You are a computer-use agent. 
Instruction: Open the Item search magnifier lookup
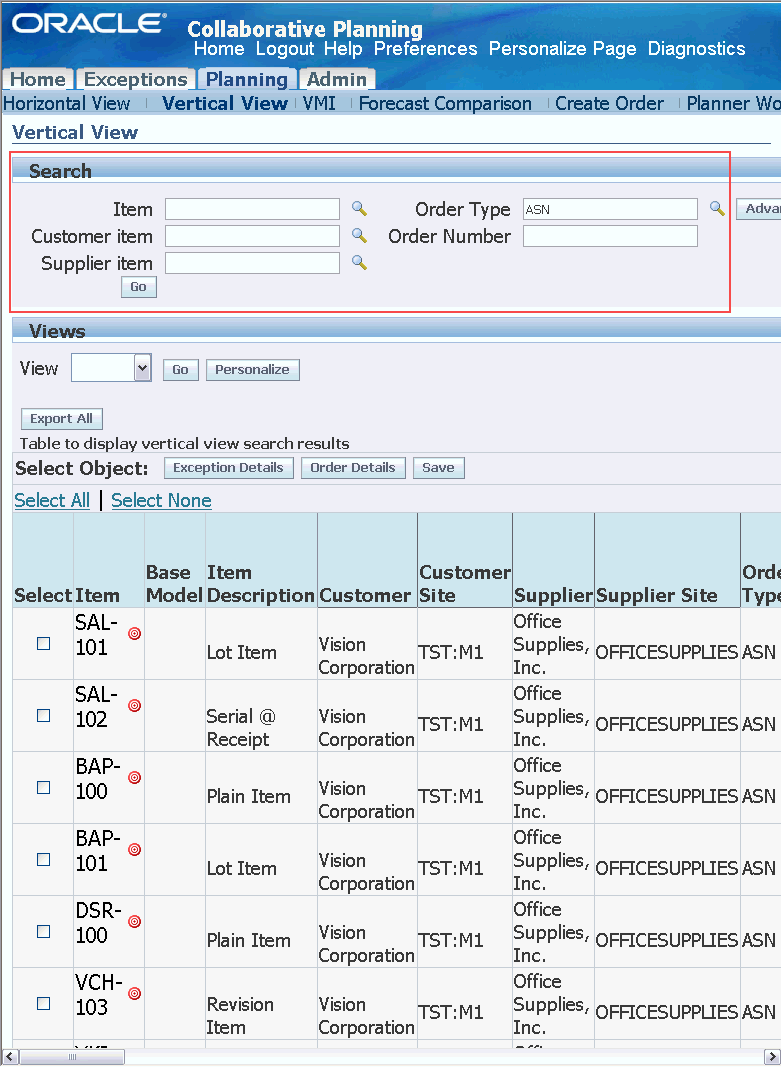click(x=359, y=209)
